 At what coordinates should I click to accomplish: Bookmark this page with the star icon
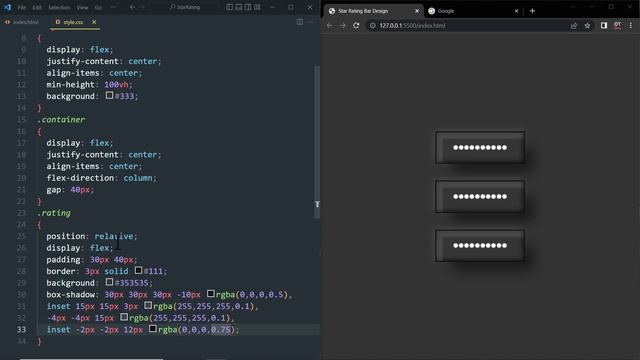[x=587, y=25]
